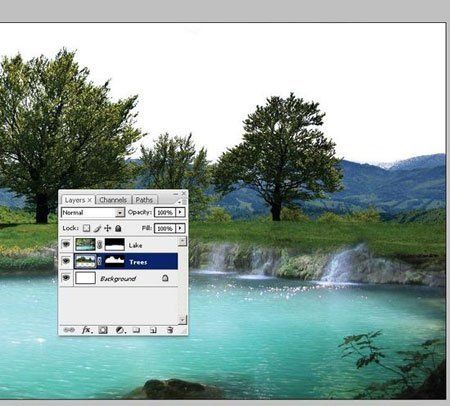Select the Lake layer image thumbnail

click(85, 244)
